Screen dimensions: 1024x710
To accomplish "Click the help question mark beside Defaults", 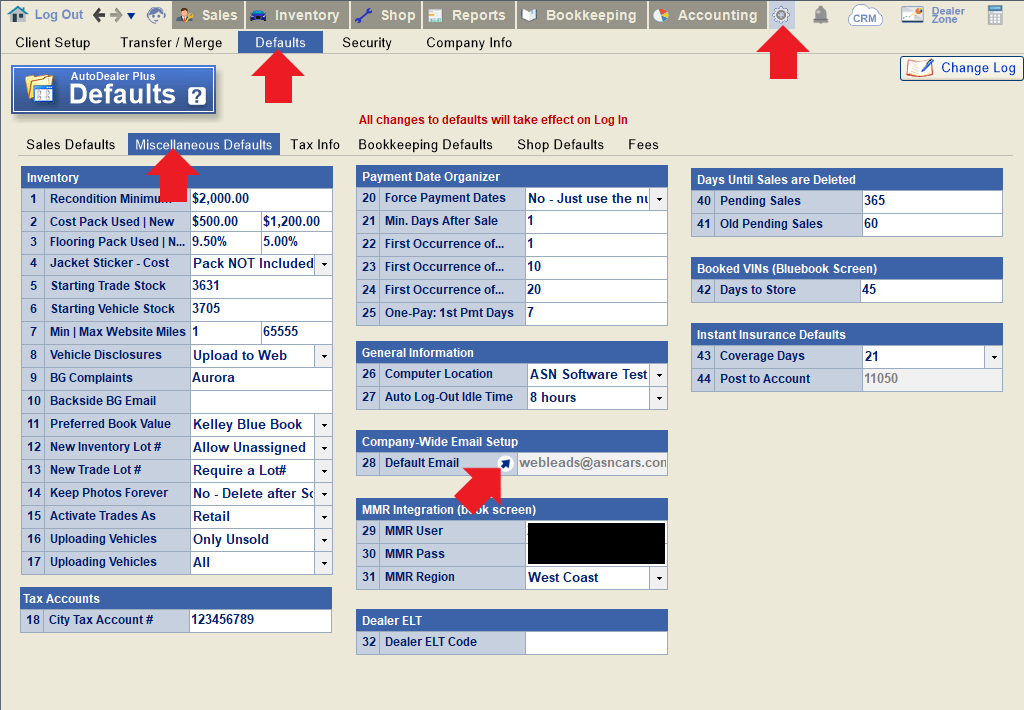I will coord(196,96).
